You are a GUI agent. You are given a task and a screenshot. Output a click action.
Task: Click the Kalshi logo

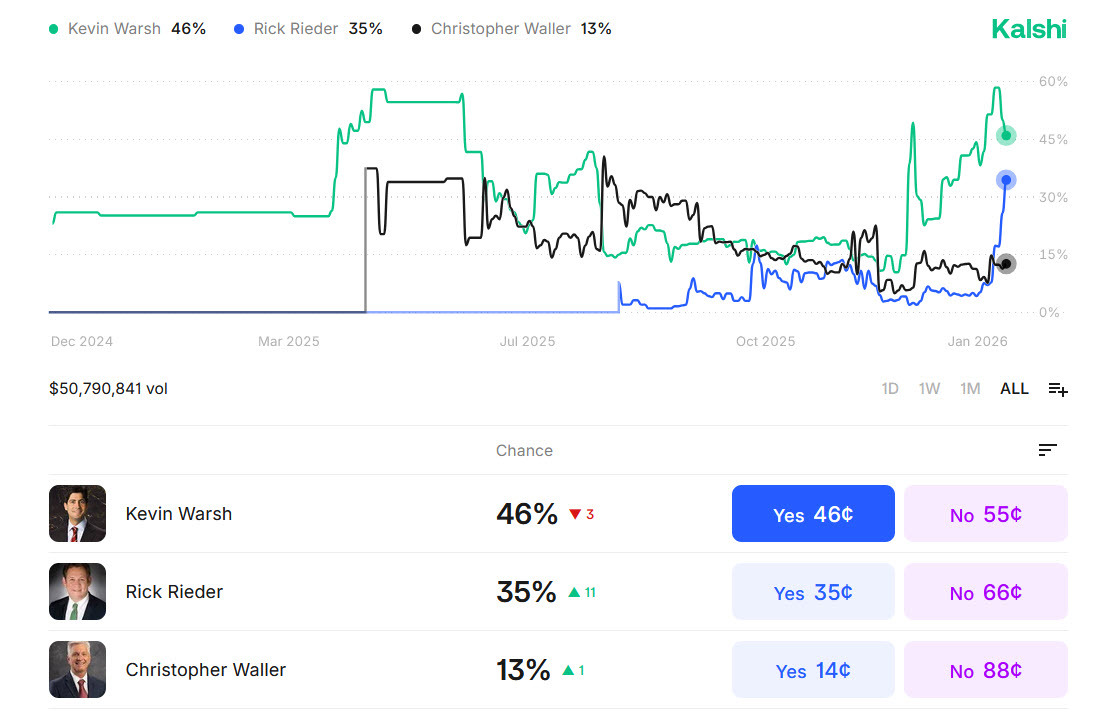click(1029, 29)
